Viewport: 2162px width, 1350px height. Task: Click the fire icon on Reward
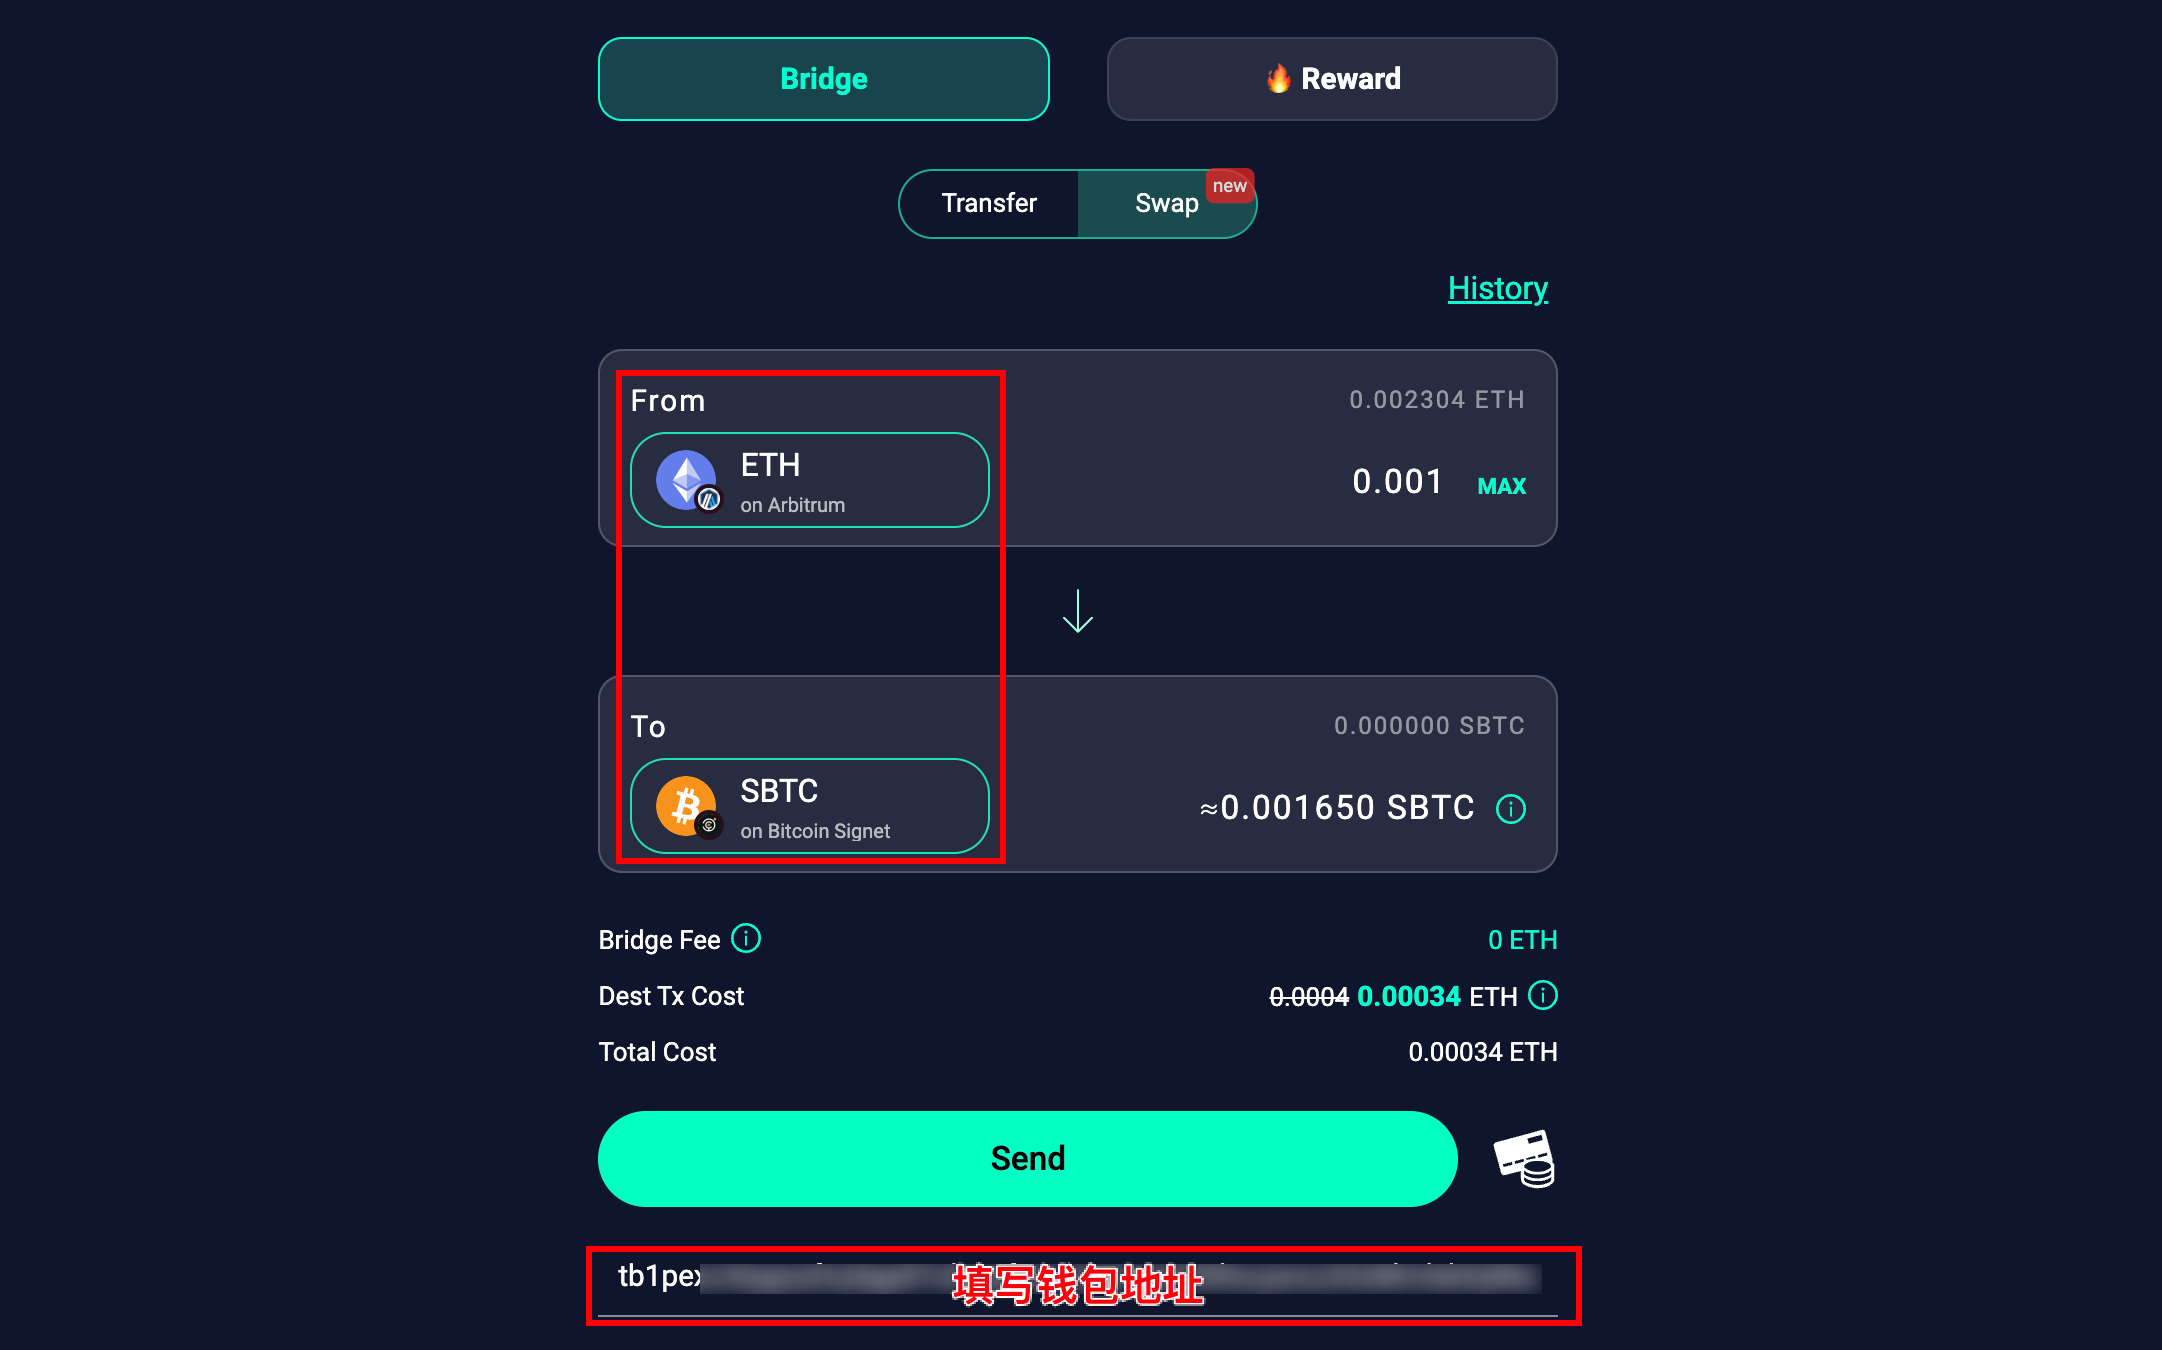pos(1278,78)
